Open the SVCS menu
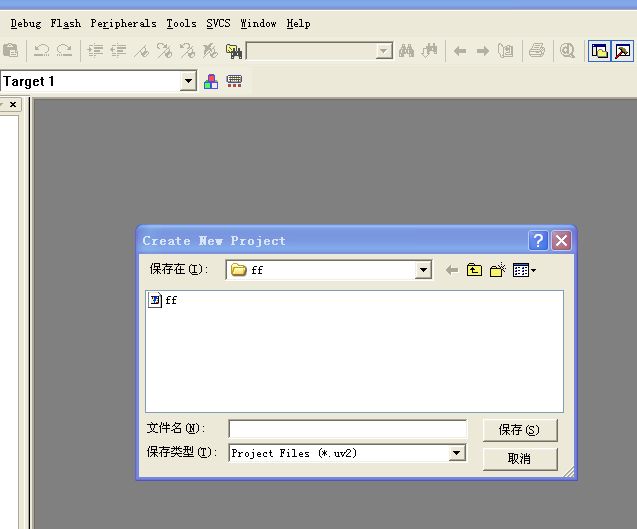637x529 pixels. click(x=218, y=24)
